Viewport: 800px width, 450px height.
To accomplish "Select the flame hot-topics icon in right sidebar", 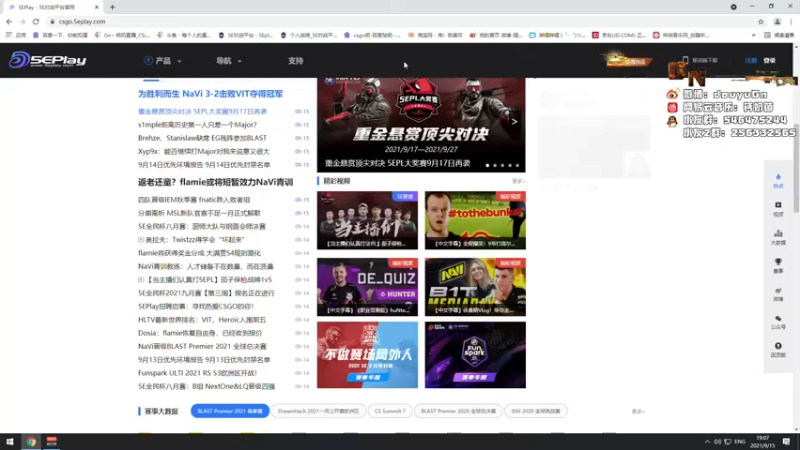I will (778, 181).
